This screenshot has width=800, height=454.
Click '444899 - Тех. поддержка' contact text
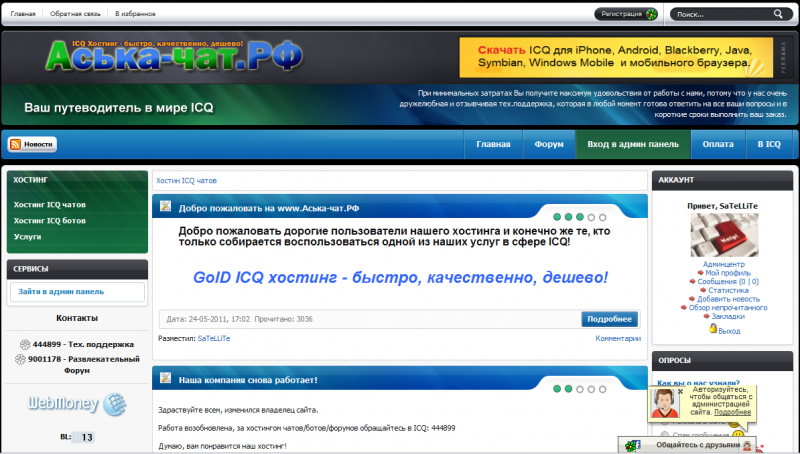83,344
